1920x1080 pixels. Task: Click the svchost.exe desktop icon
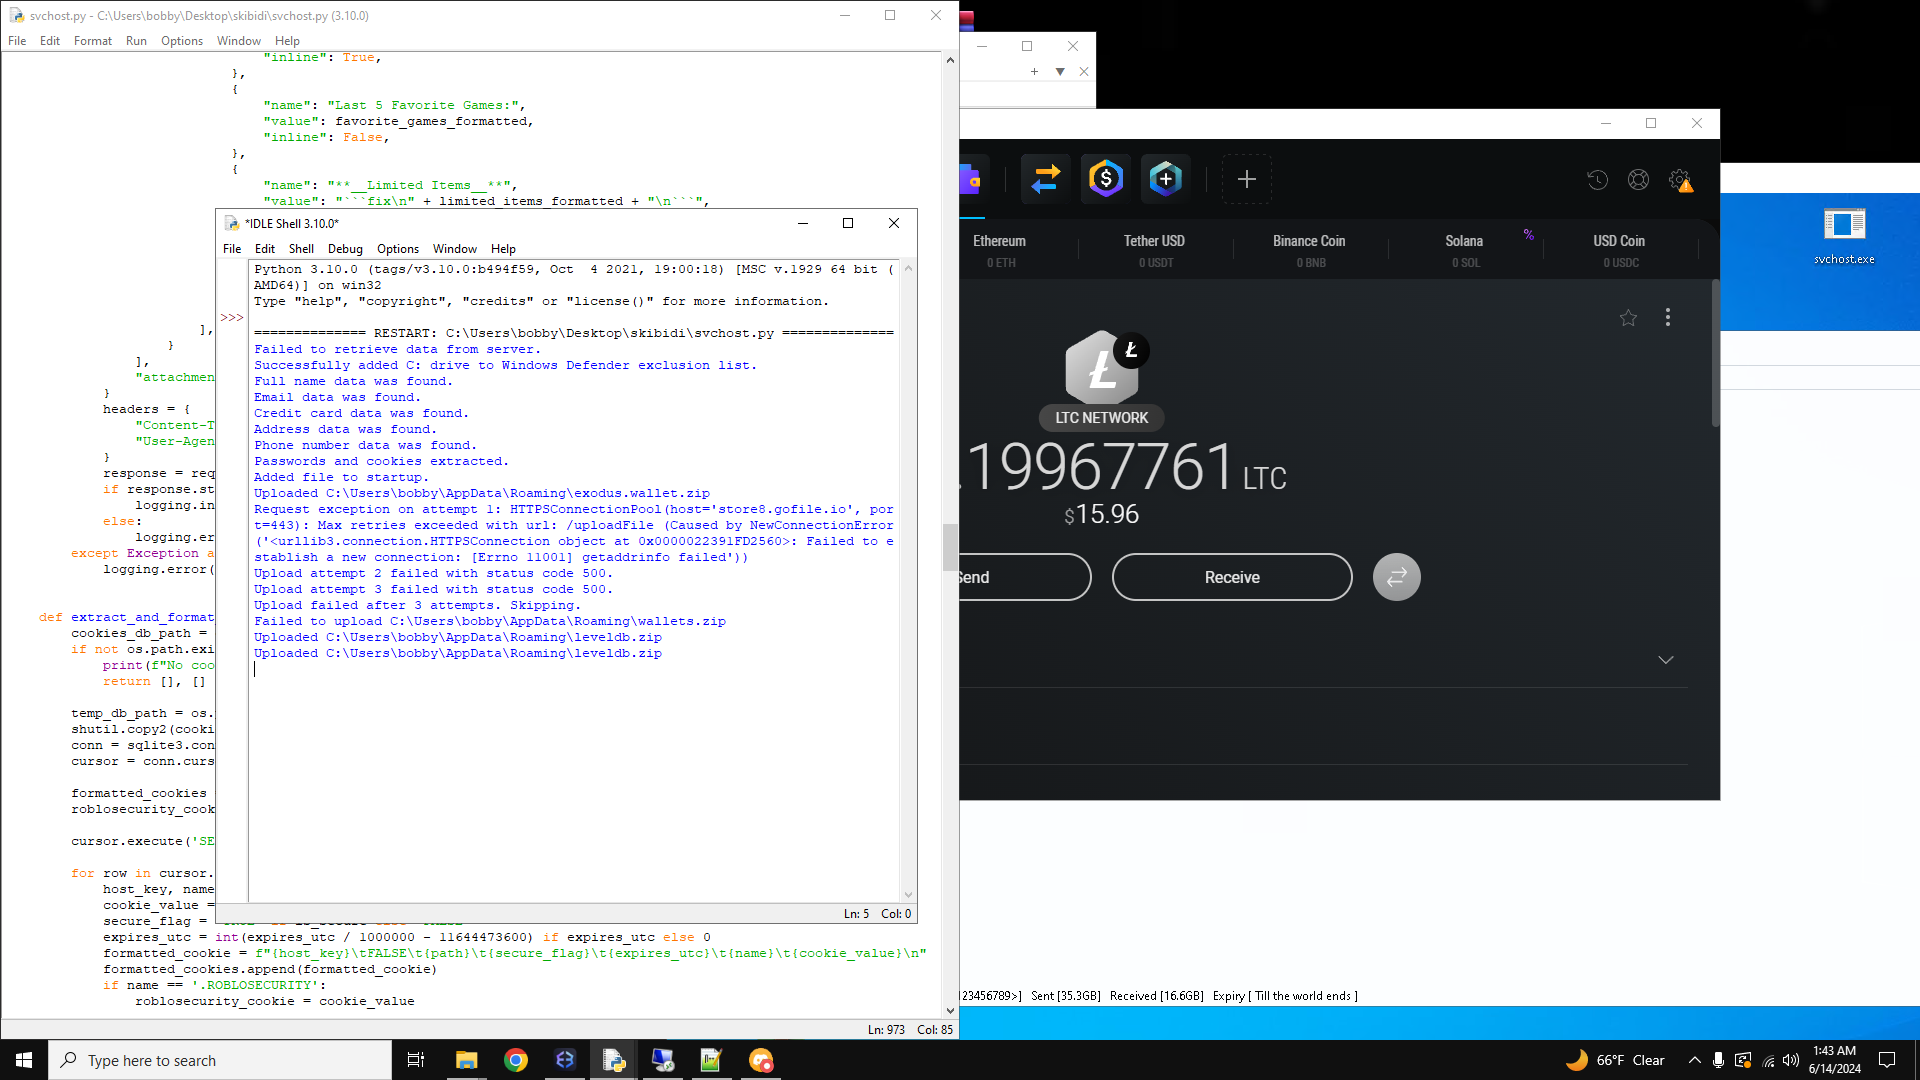point(1844,236)
